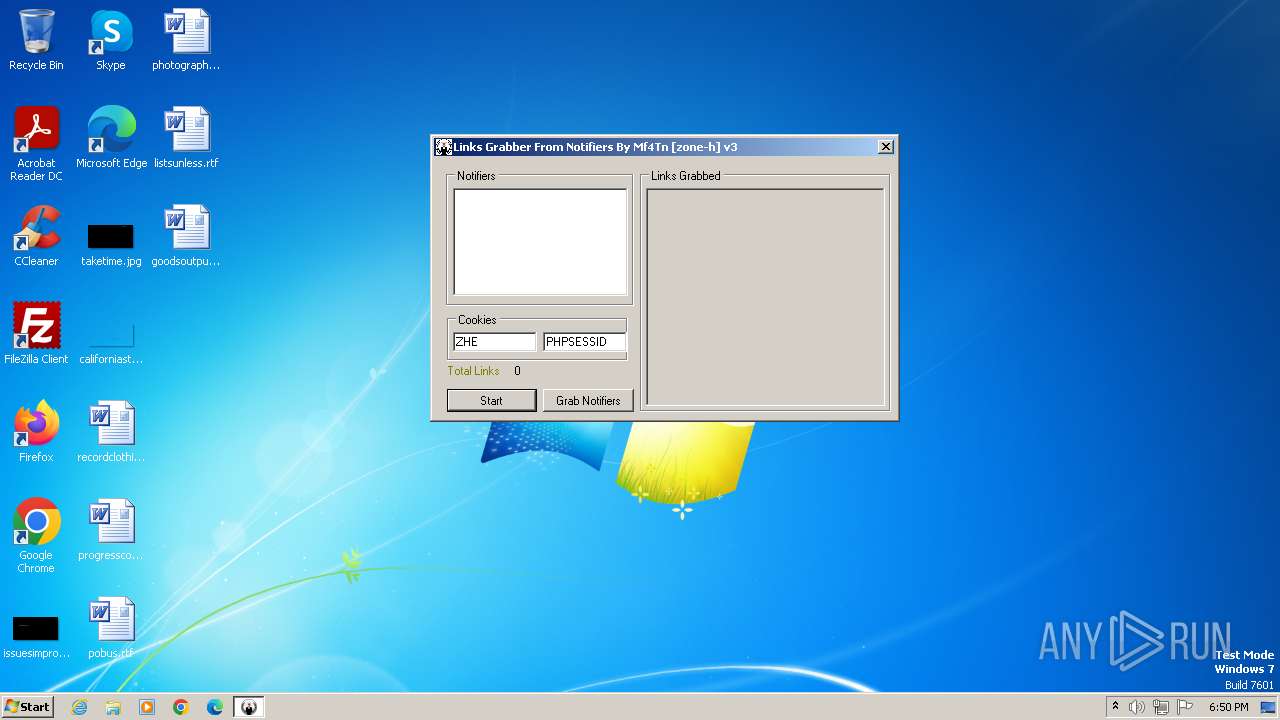Select the issuesimpro file icon
The width and height of the screenshot is (1280, 720).
click(36, 637)
